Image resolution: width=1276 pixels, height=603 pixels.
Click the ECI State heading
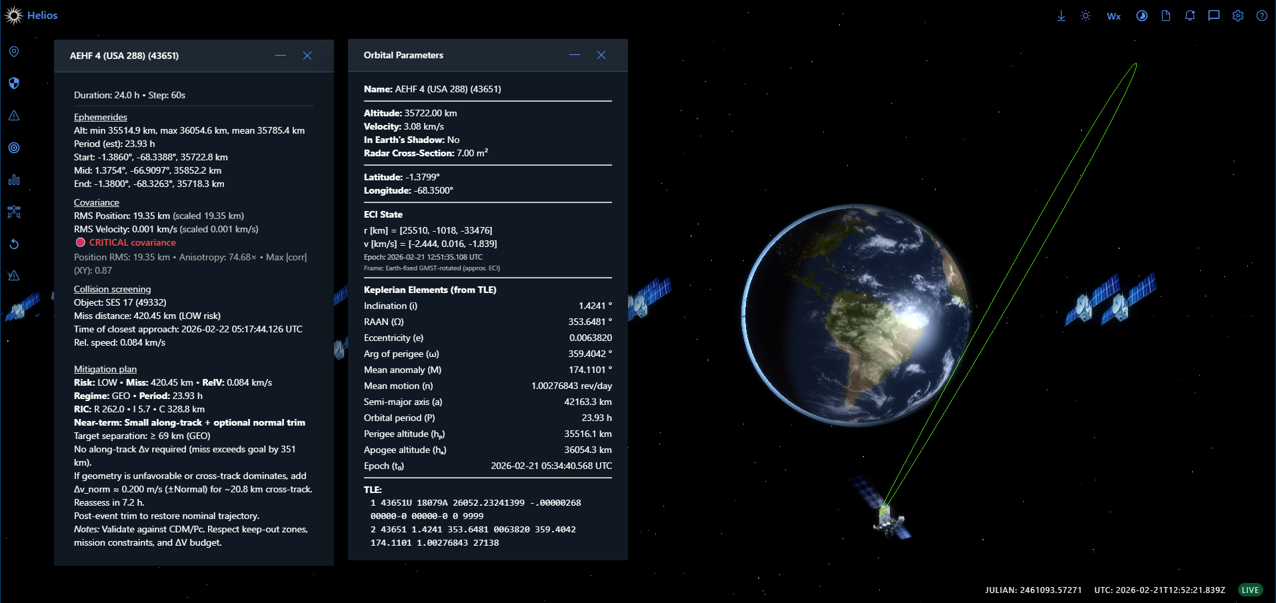click(383, 214)
